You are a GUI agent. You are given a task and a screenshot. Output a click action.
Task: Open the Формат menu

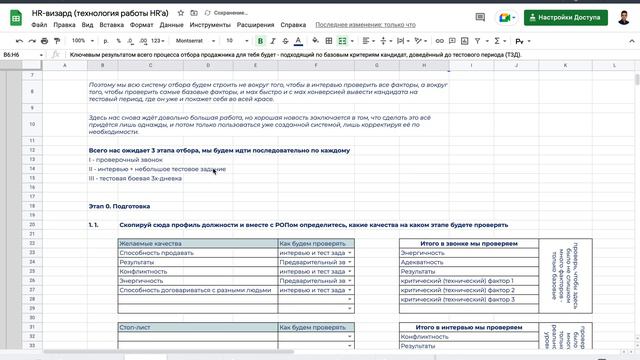click(141, 25)
